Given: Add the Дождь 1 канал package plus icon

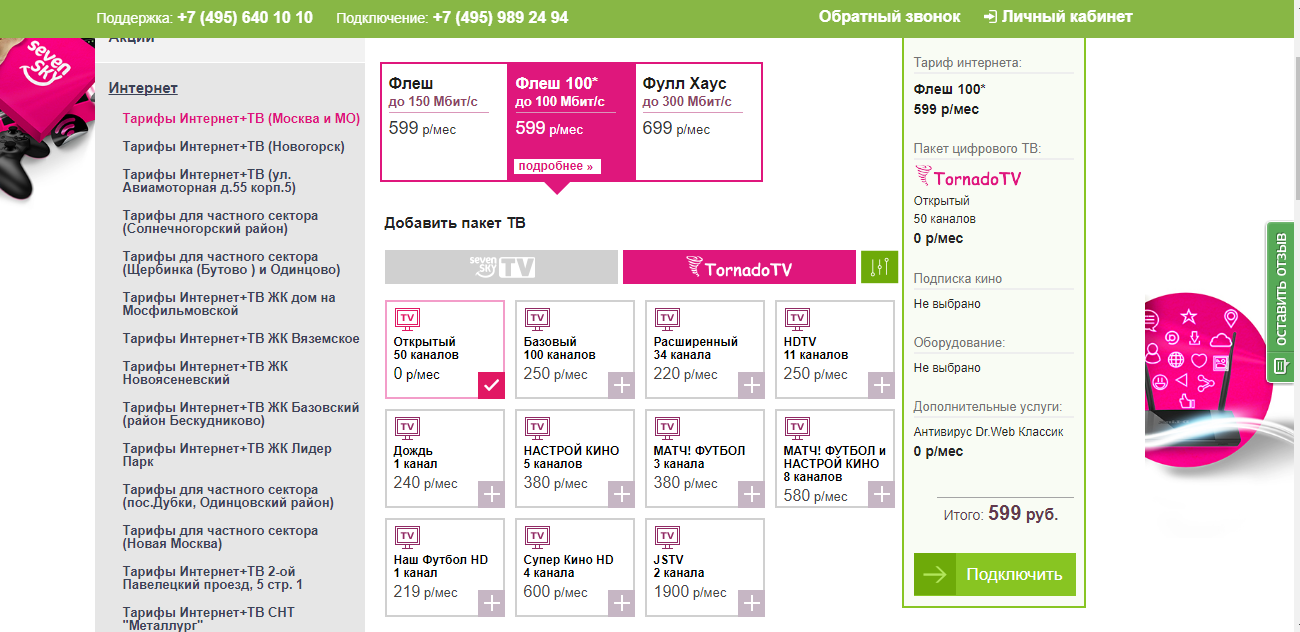Looking at the screenshot, I should coord(491,494).
